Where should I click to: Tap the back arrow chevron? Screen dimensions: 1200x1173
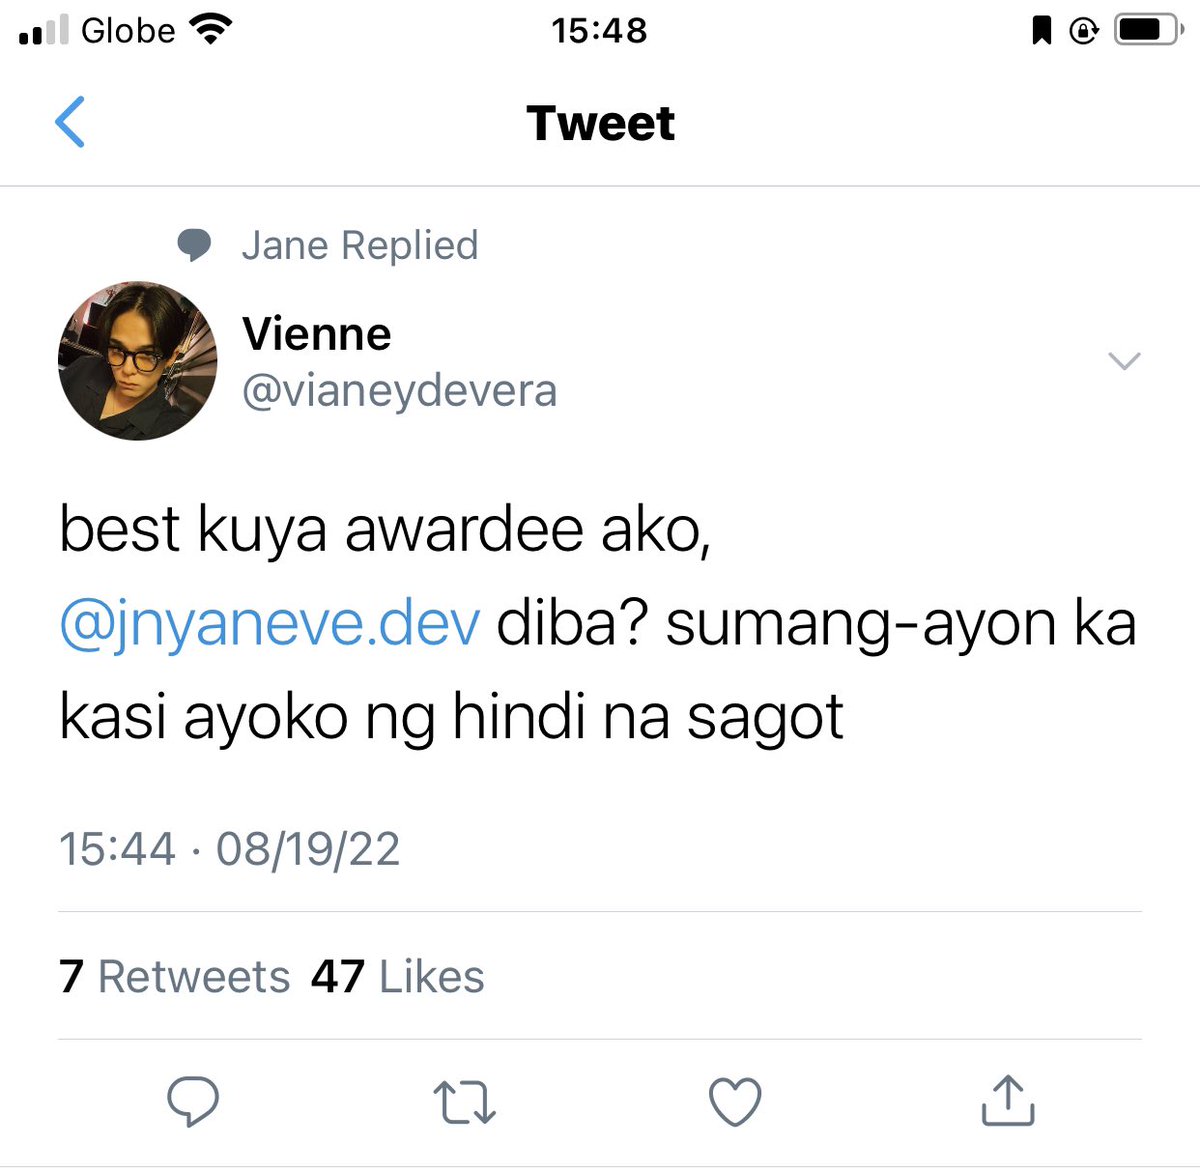pyautogui.click(x=69, y=122)
